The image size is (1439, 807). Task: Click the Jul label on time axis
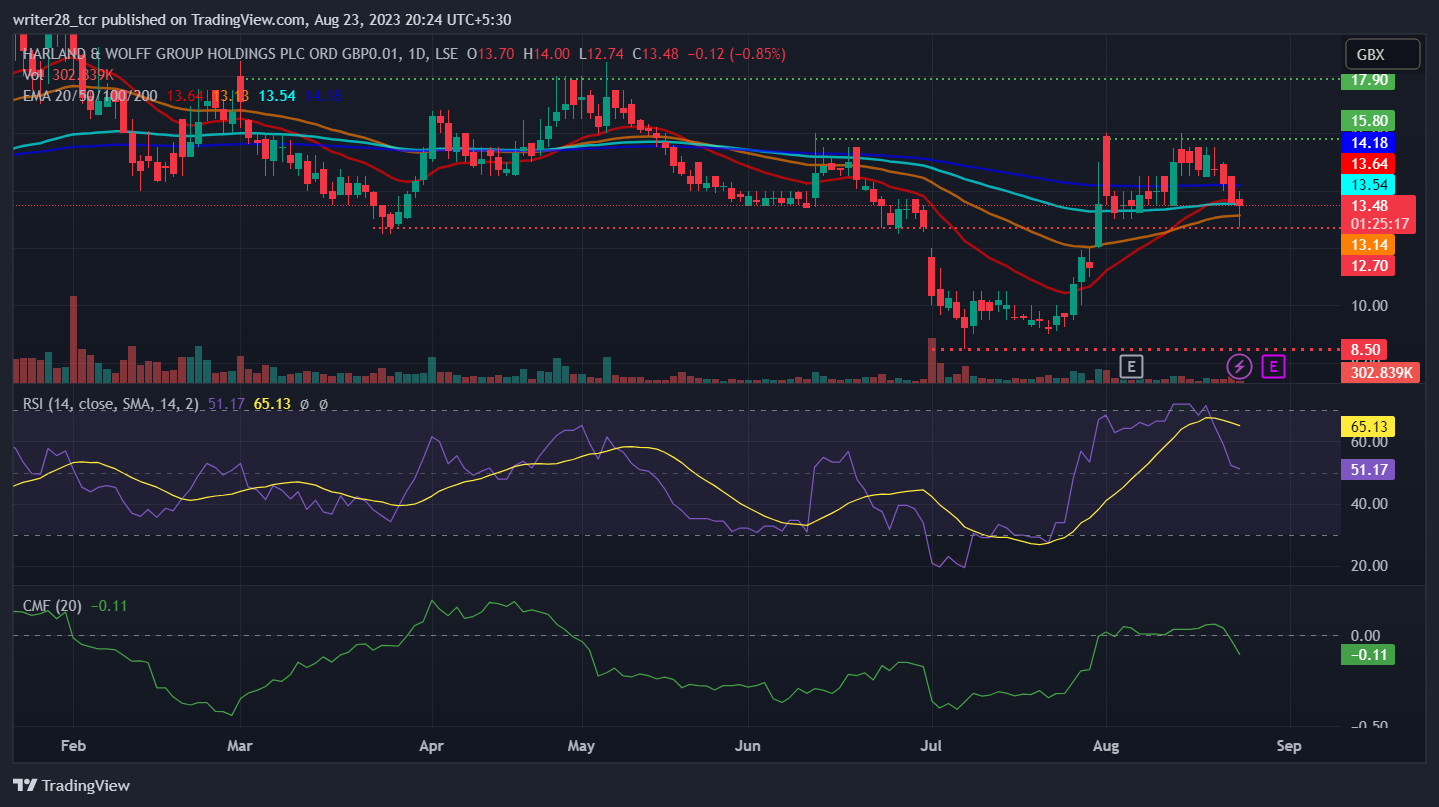coord(931,745)
